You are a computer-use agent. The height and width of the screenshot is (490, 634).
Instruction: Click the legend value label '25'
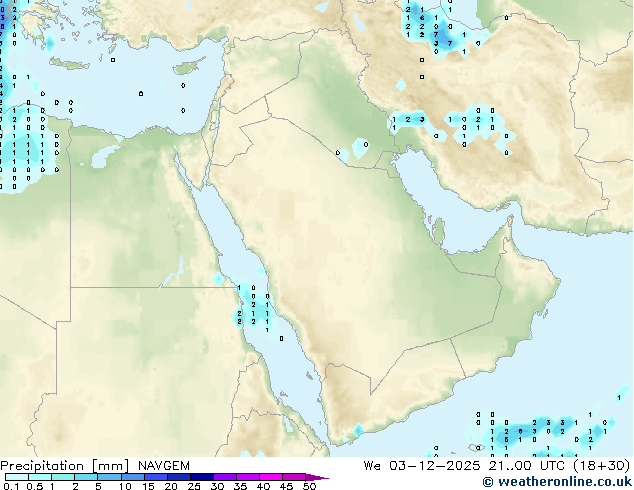194,486
